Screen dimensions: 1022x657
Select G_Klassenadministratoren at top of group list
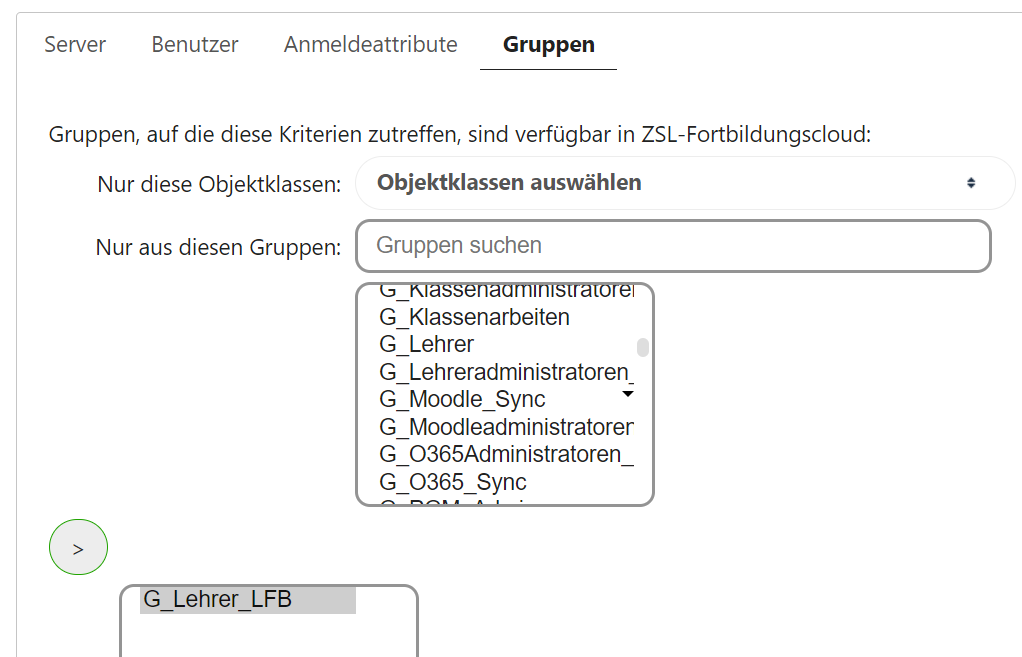(505, 293)
